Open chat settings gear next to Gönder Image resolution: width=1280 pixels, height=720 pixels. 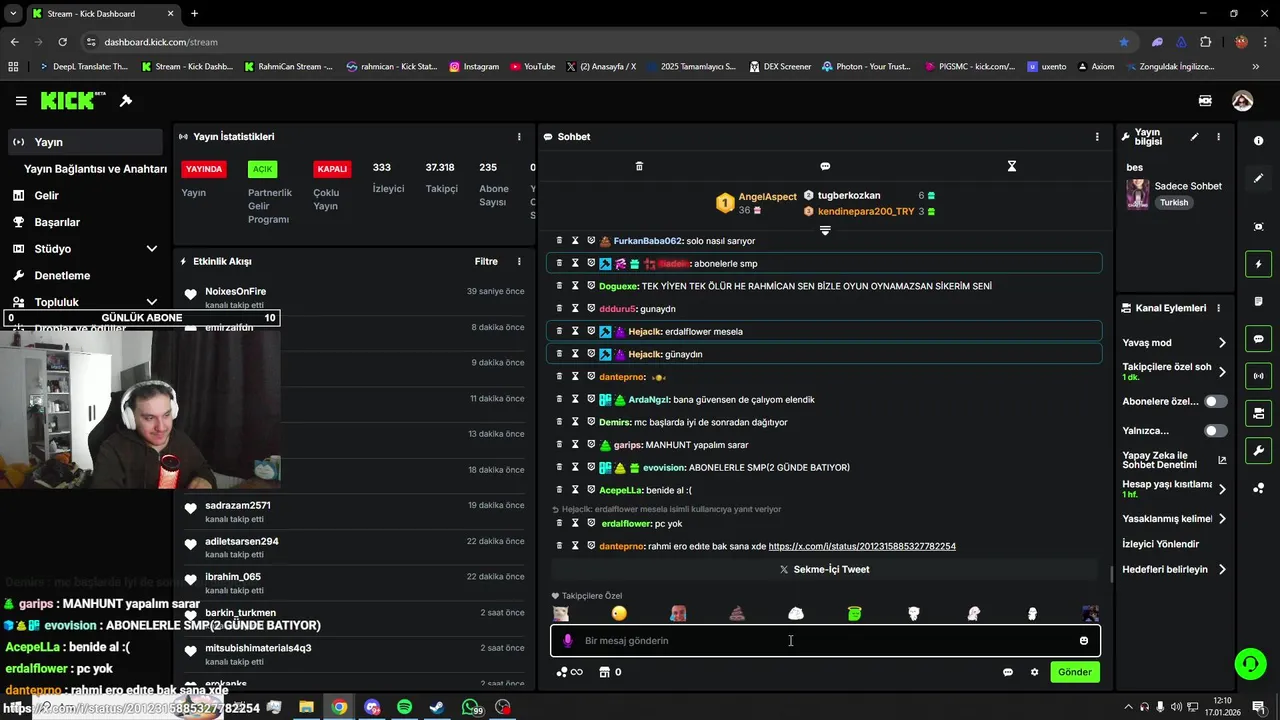click(1034, 672)
